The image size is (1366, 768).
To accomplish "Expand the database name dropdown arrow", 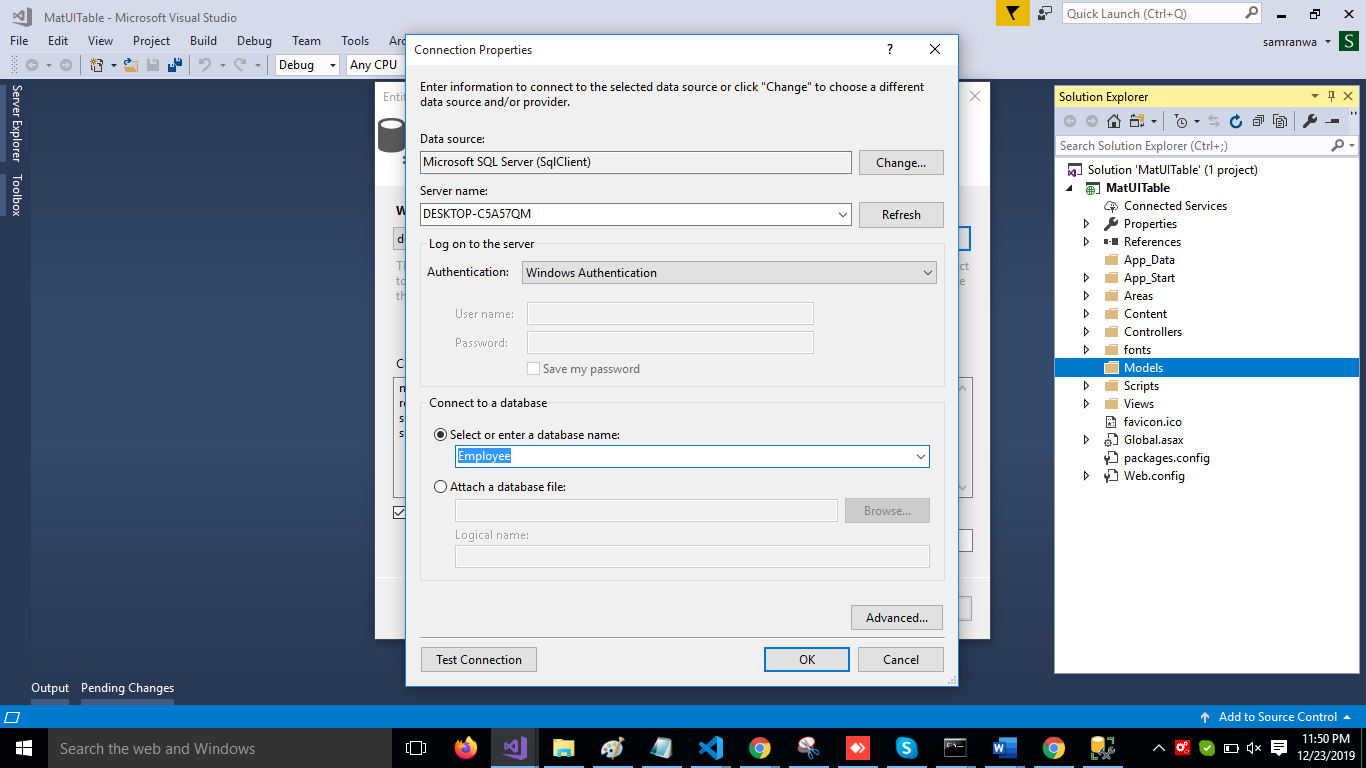I will coord(920,457).
